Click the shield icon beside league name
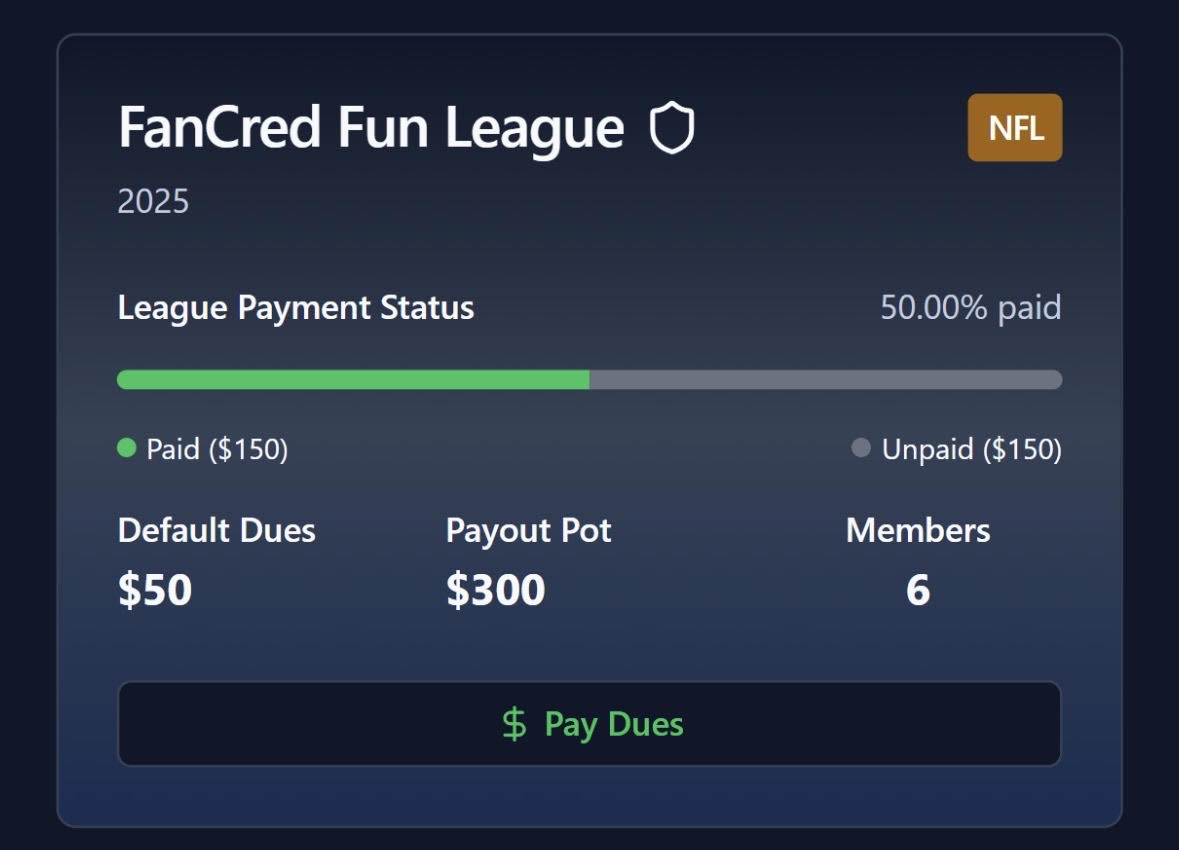 click(x=672, y=130)
